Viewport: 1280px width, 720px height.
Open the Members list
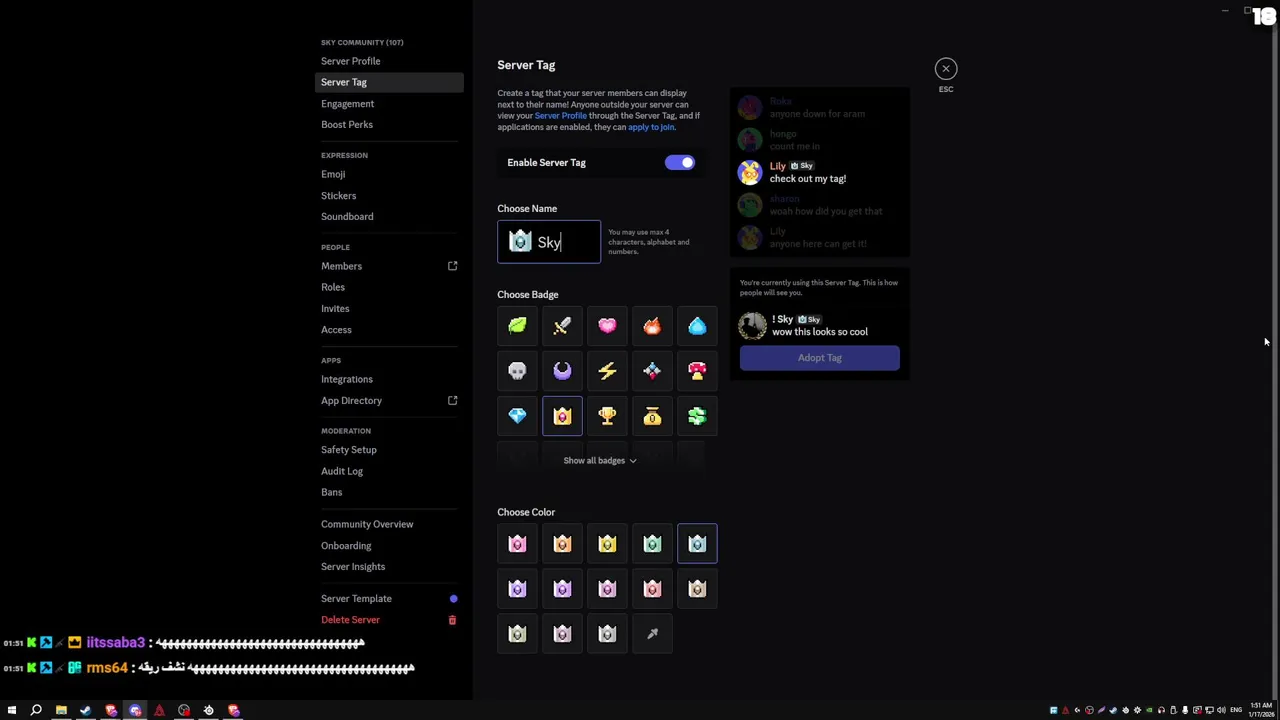[x=389, y=266]
